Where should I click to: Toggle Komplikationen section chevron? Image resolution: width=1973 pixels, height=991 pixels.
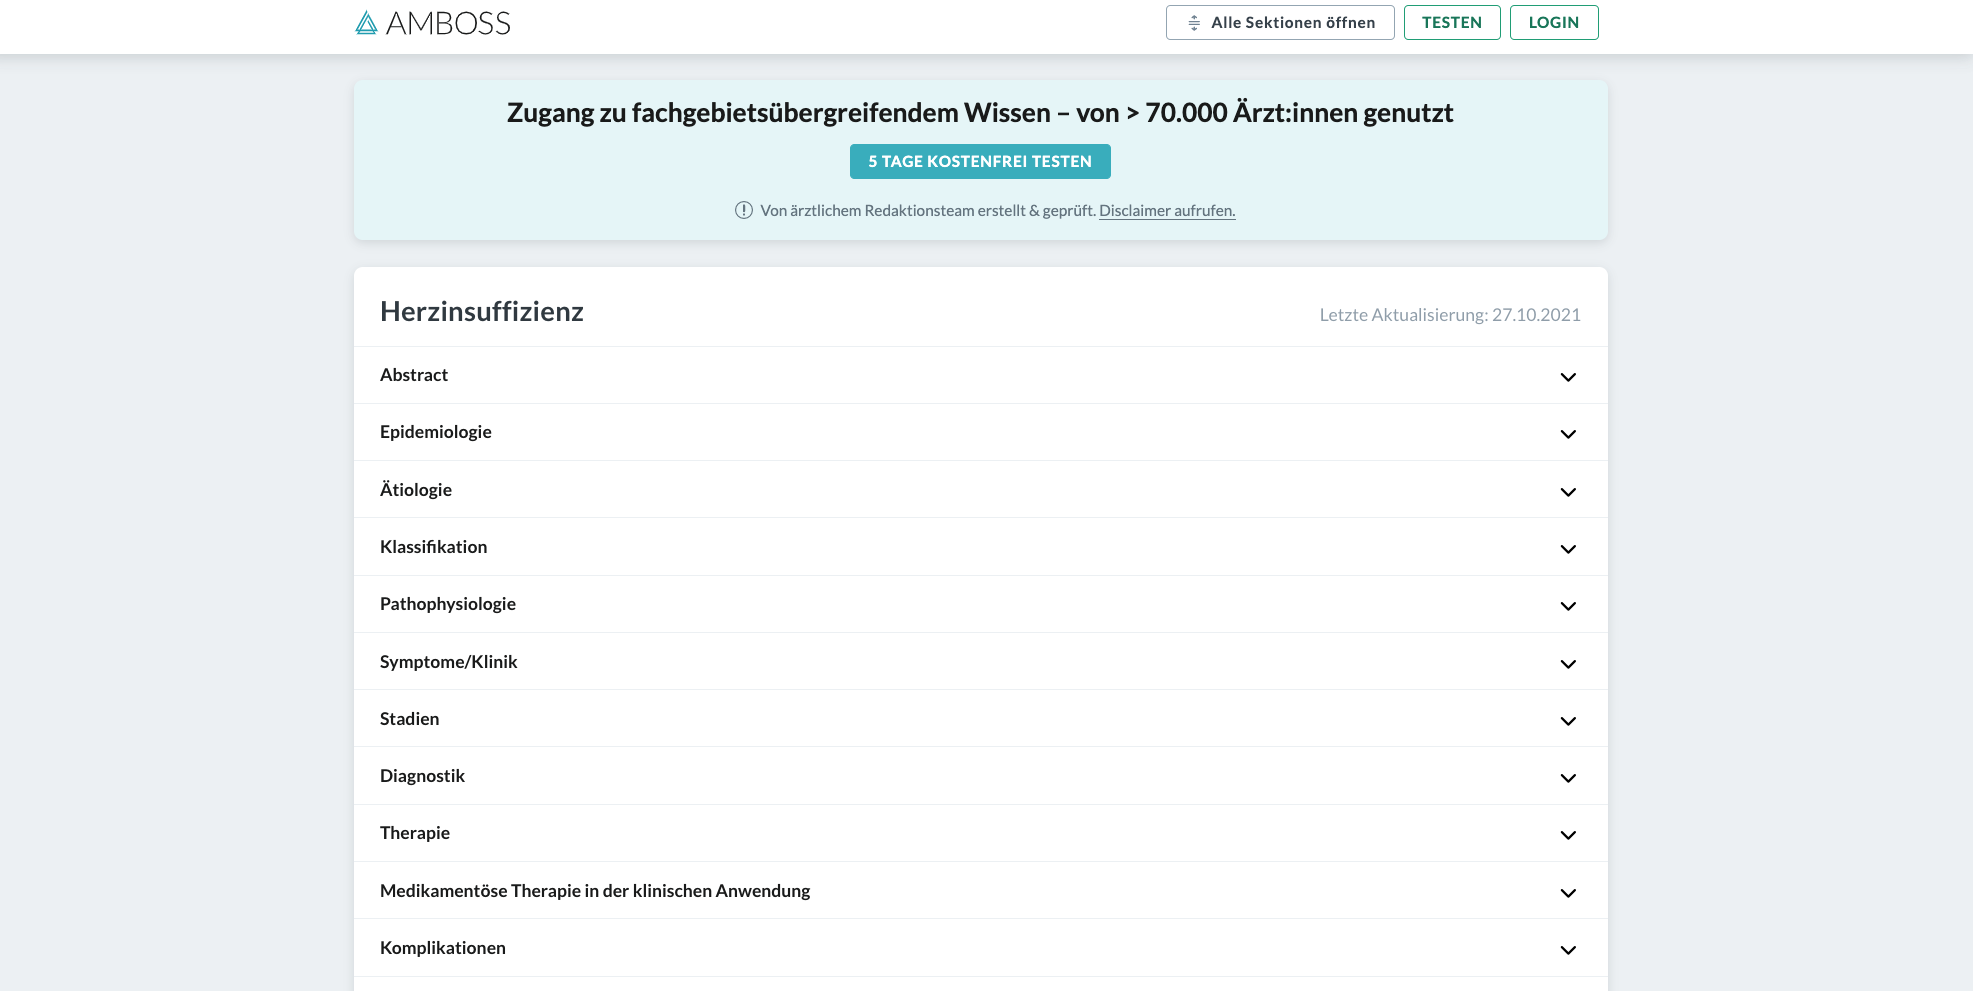(x=1568, y=950)
